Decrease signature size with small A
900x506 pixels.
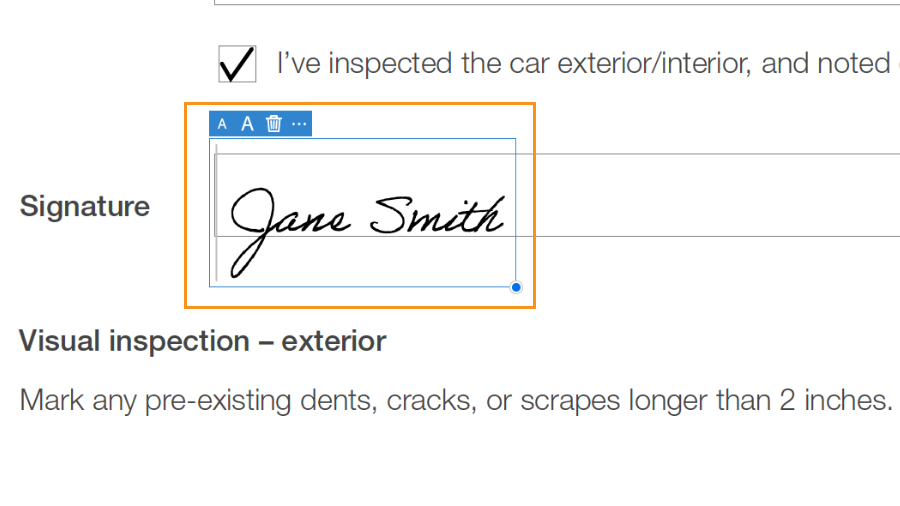click(x=222, y=124)
